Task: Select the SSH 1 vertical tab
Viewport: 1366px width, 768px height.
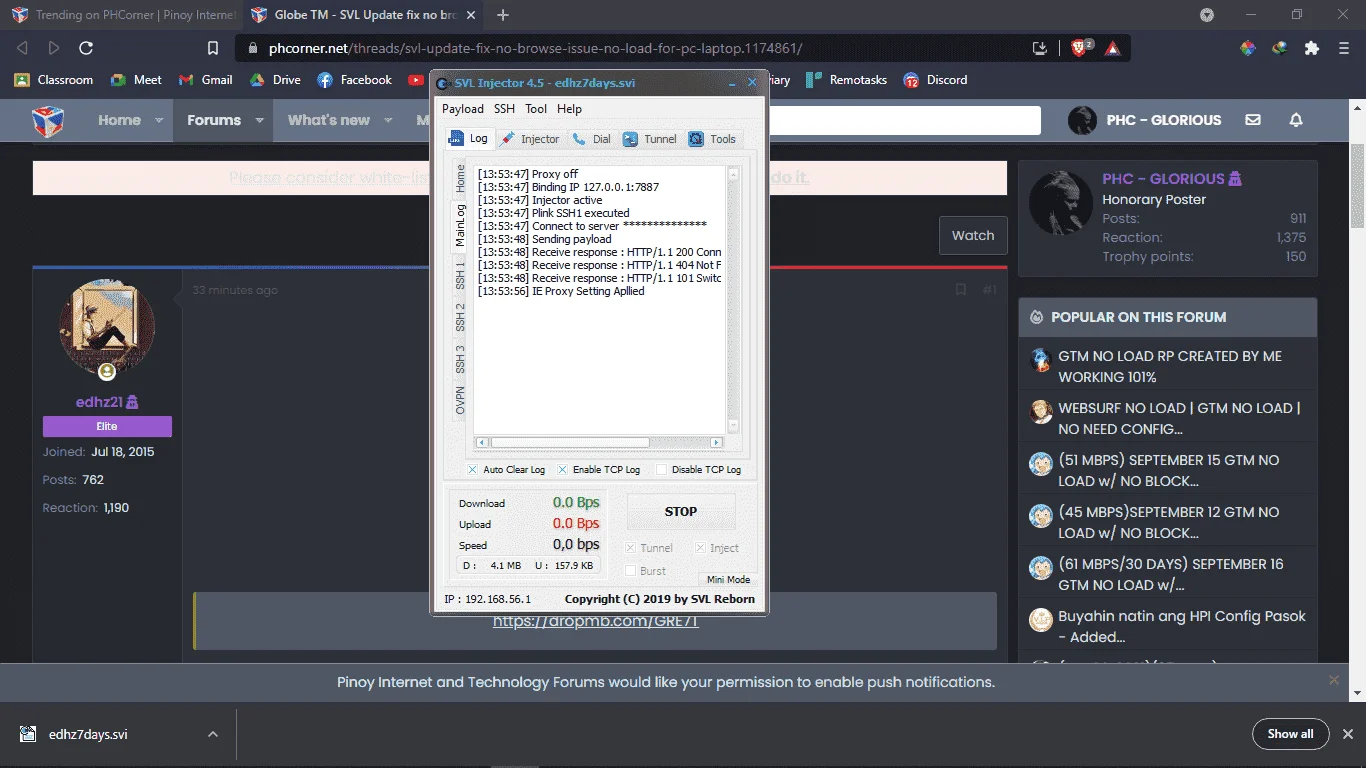Action: tap(460, 277)
